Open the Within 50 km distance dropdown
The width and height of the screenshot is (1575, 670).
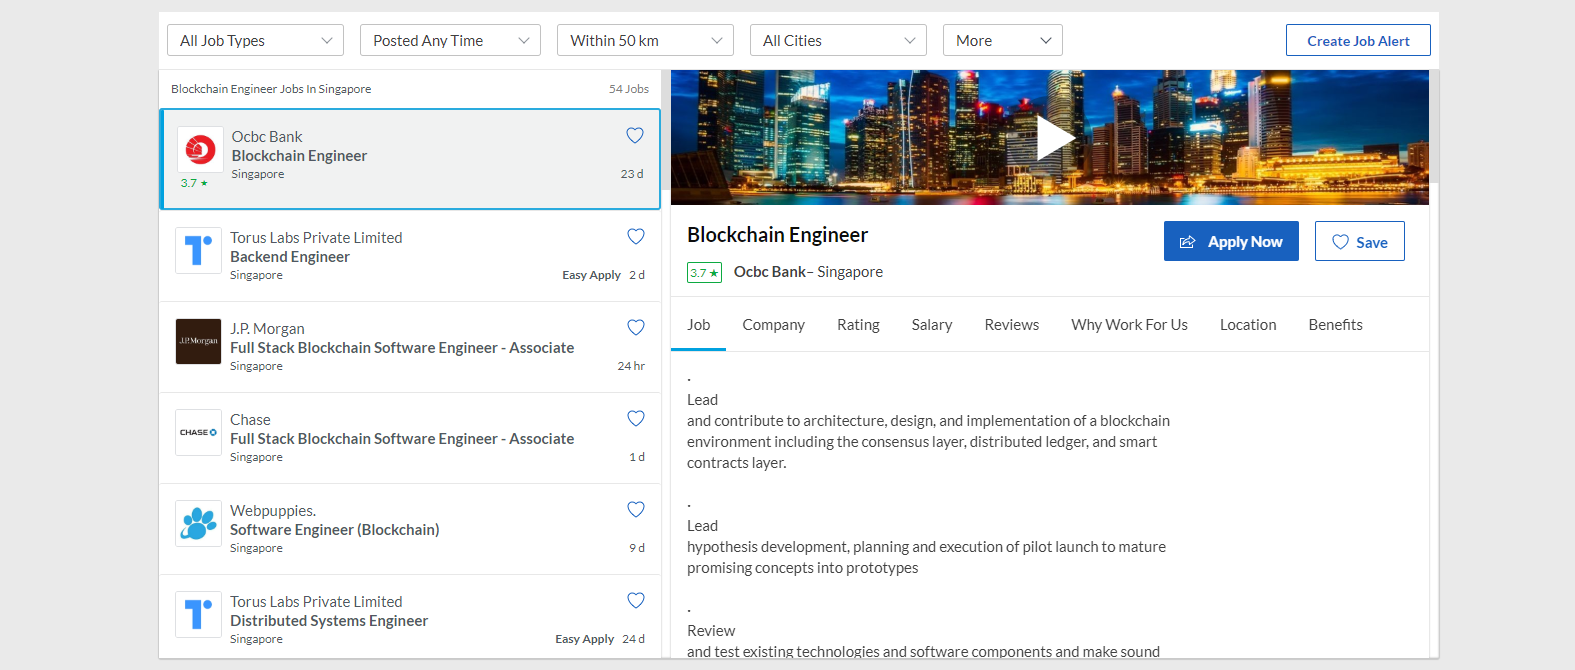[x=645, y=40]
